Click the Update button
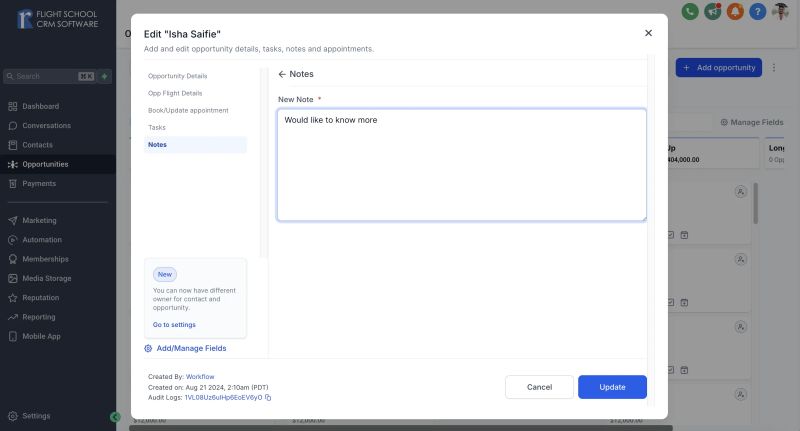Viewport: 800px width, 431px height. [x=612, y=387]
